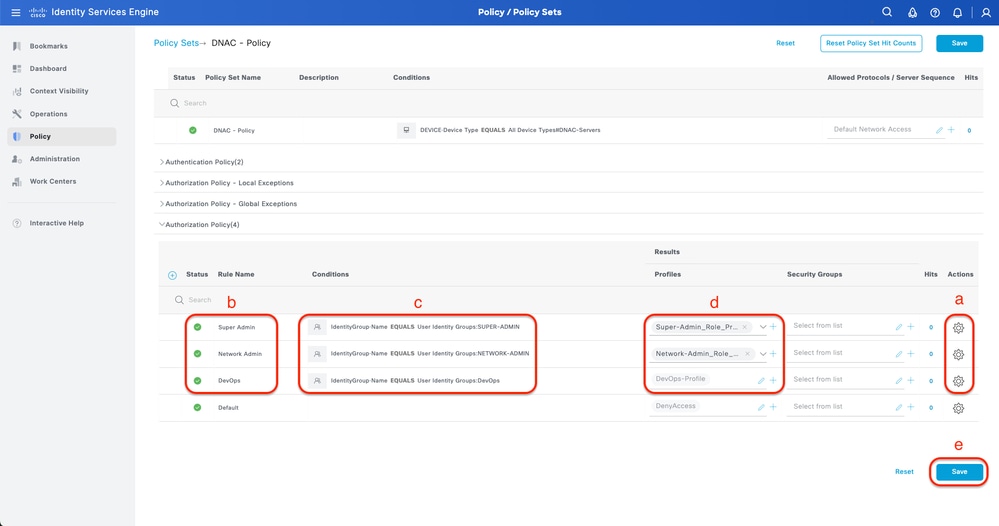The width and height of the screenshot is (999, 526).
Task: Toggle status of Network Admin rule
Action: (198, 353)
